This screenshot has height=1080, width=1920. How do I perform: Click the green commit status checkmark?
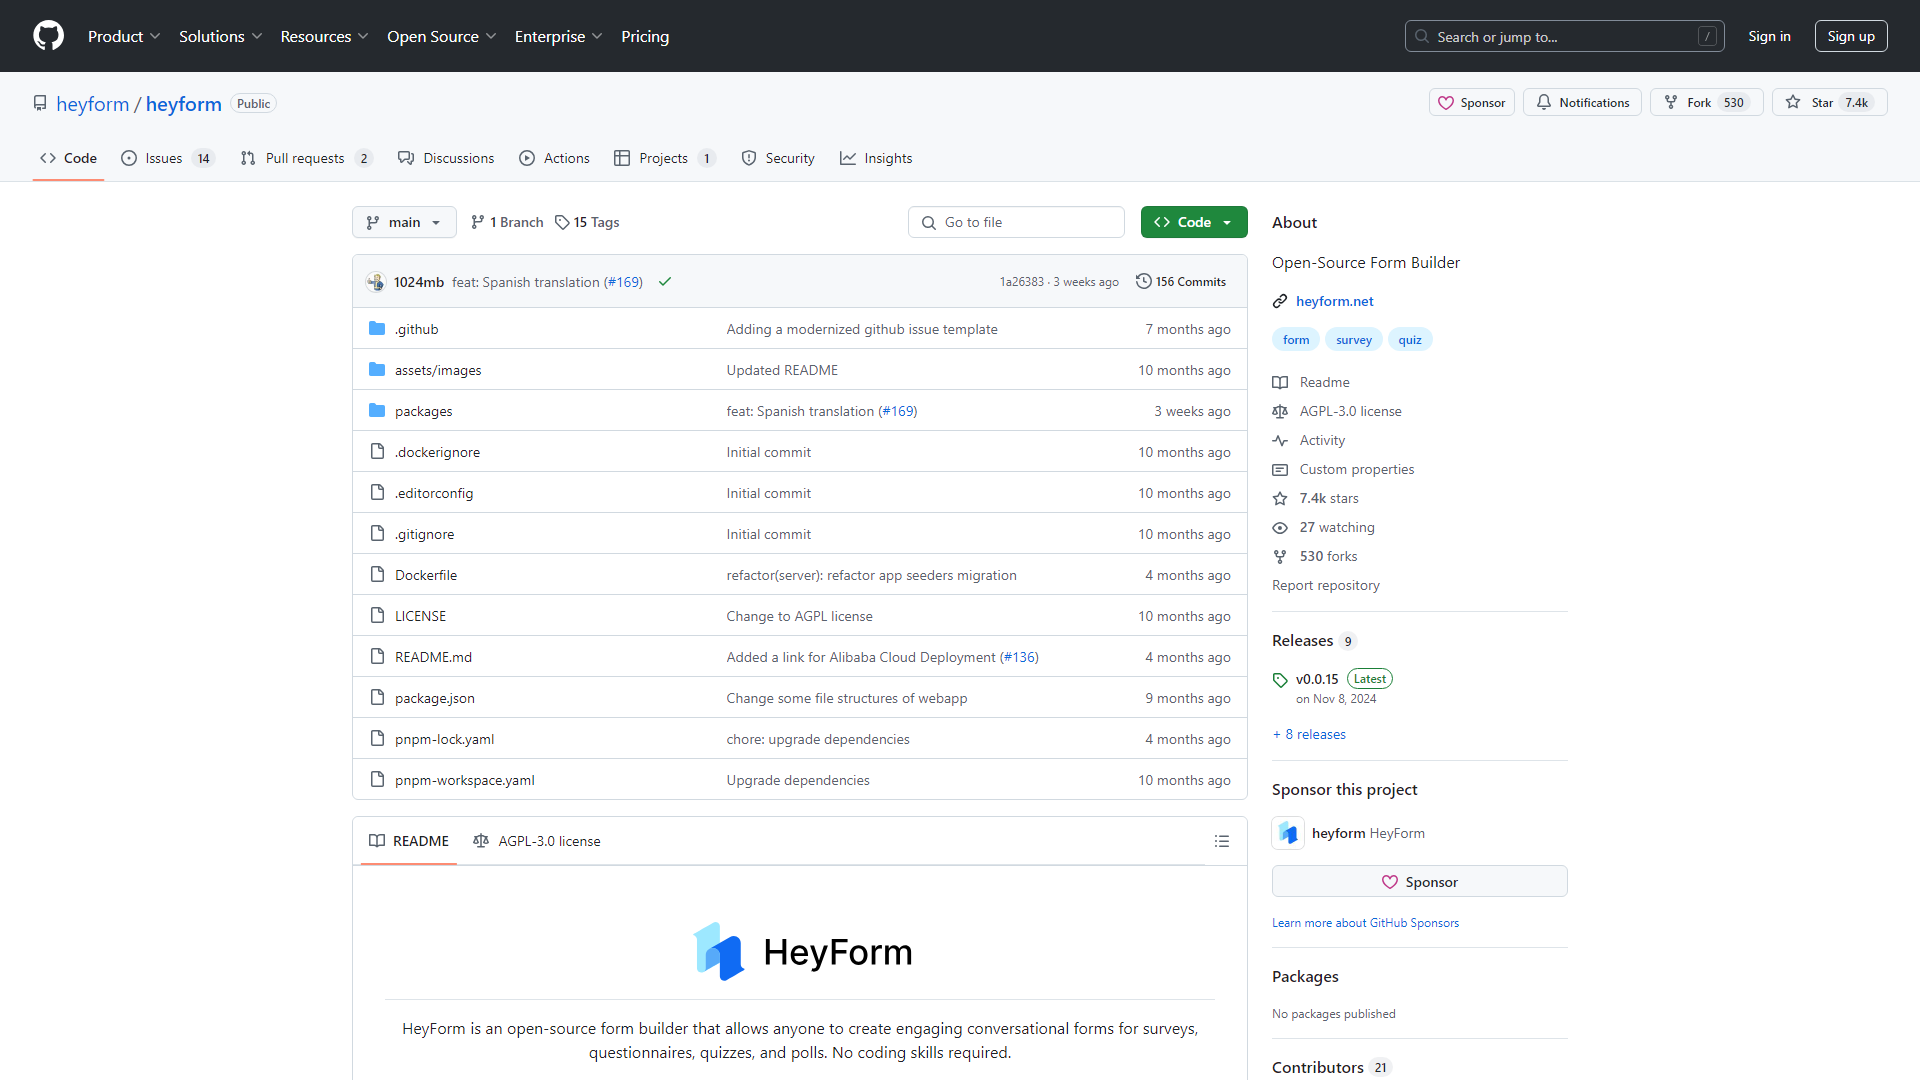click(665, 282)
